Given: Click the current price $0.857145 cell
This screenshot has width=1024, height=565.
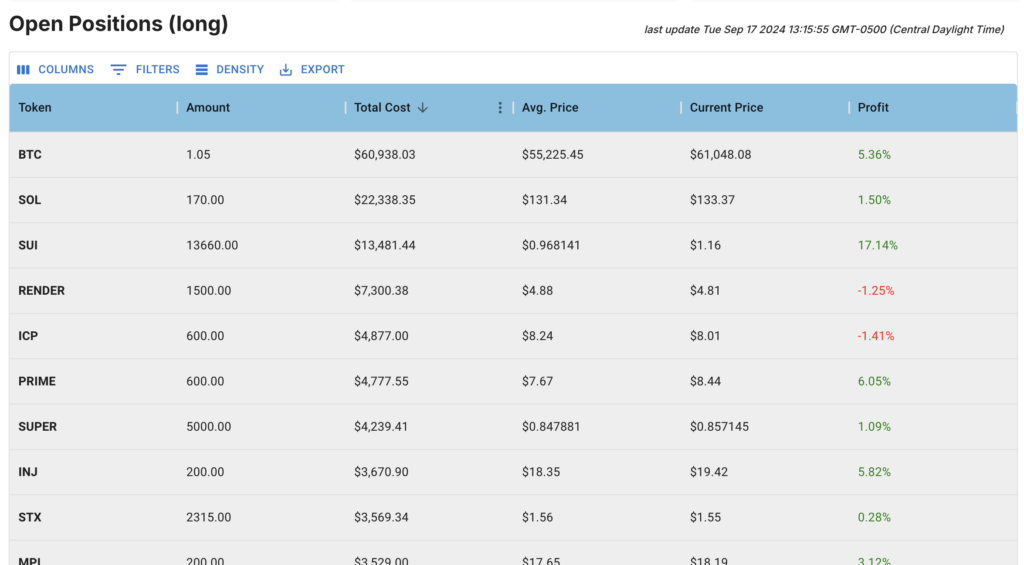Looking at the screenshot, I should click(765, 427).
